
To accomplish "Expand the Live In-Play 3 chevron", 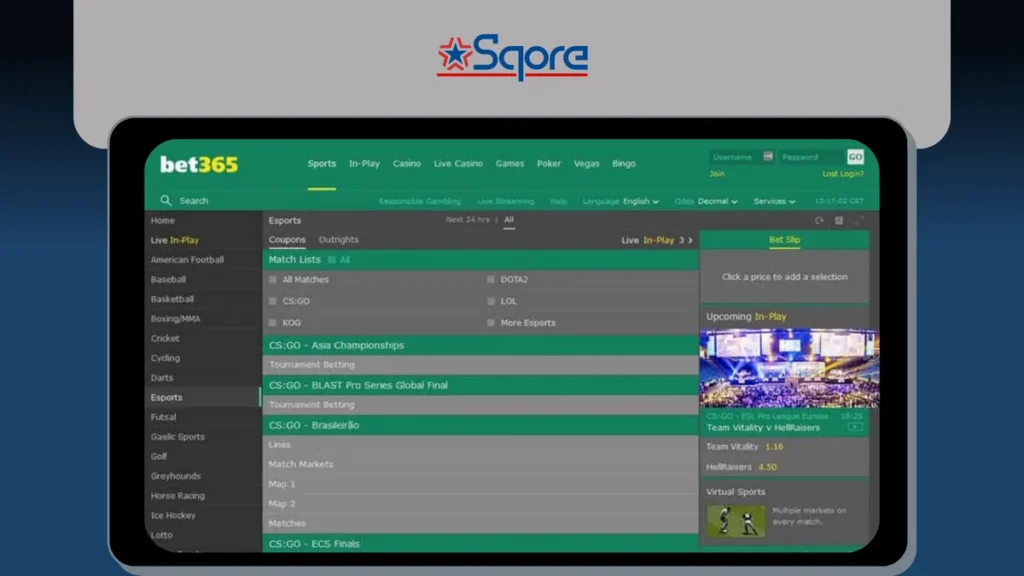I will [690, 240].
